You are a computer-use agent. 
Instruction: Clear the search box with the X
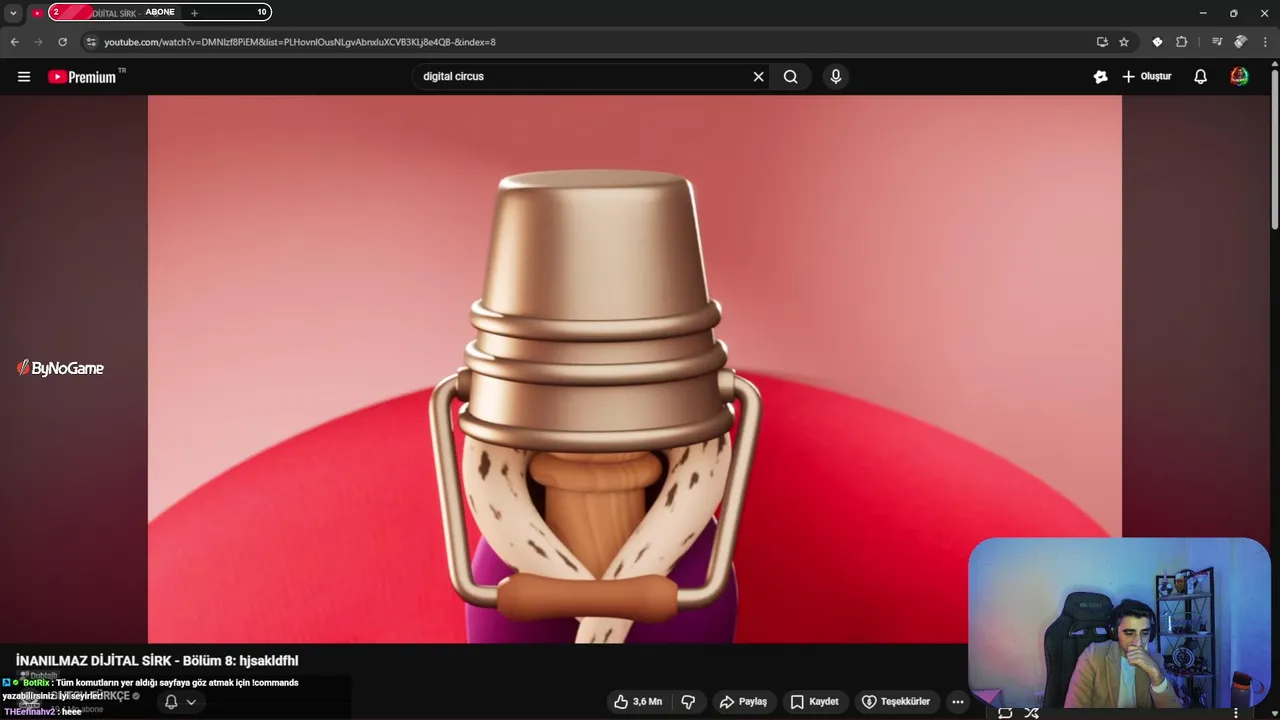pyautogui.click(x=758, y=77)
